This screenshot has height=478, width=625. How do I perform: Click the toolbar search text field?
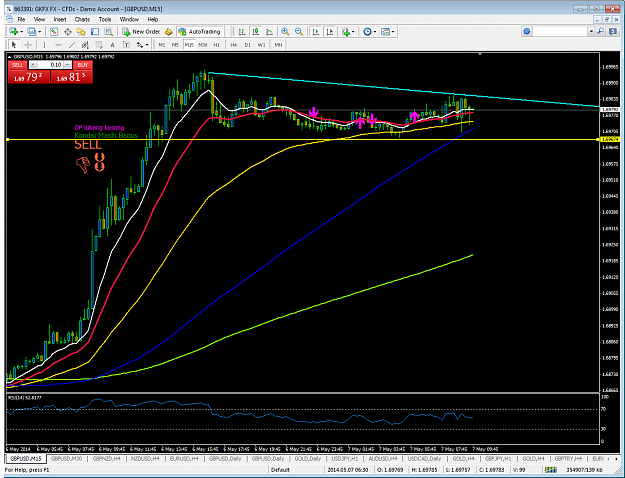pyautogui.click(x=560, y=31)
